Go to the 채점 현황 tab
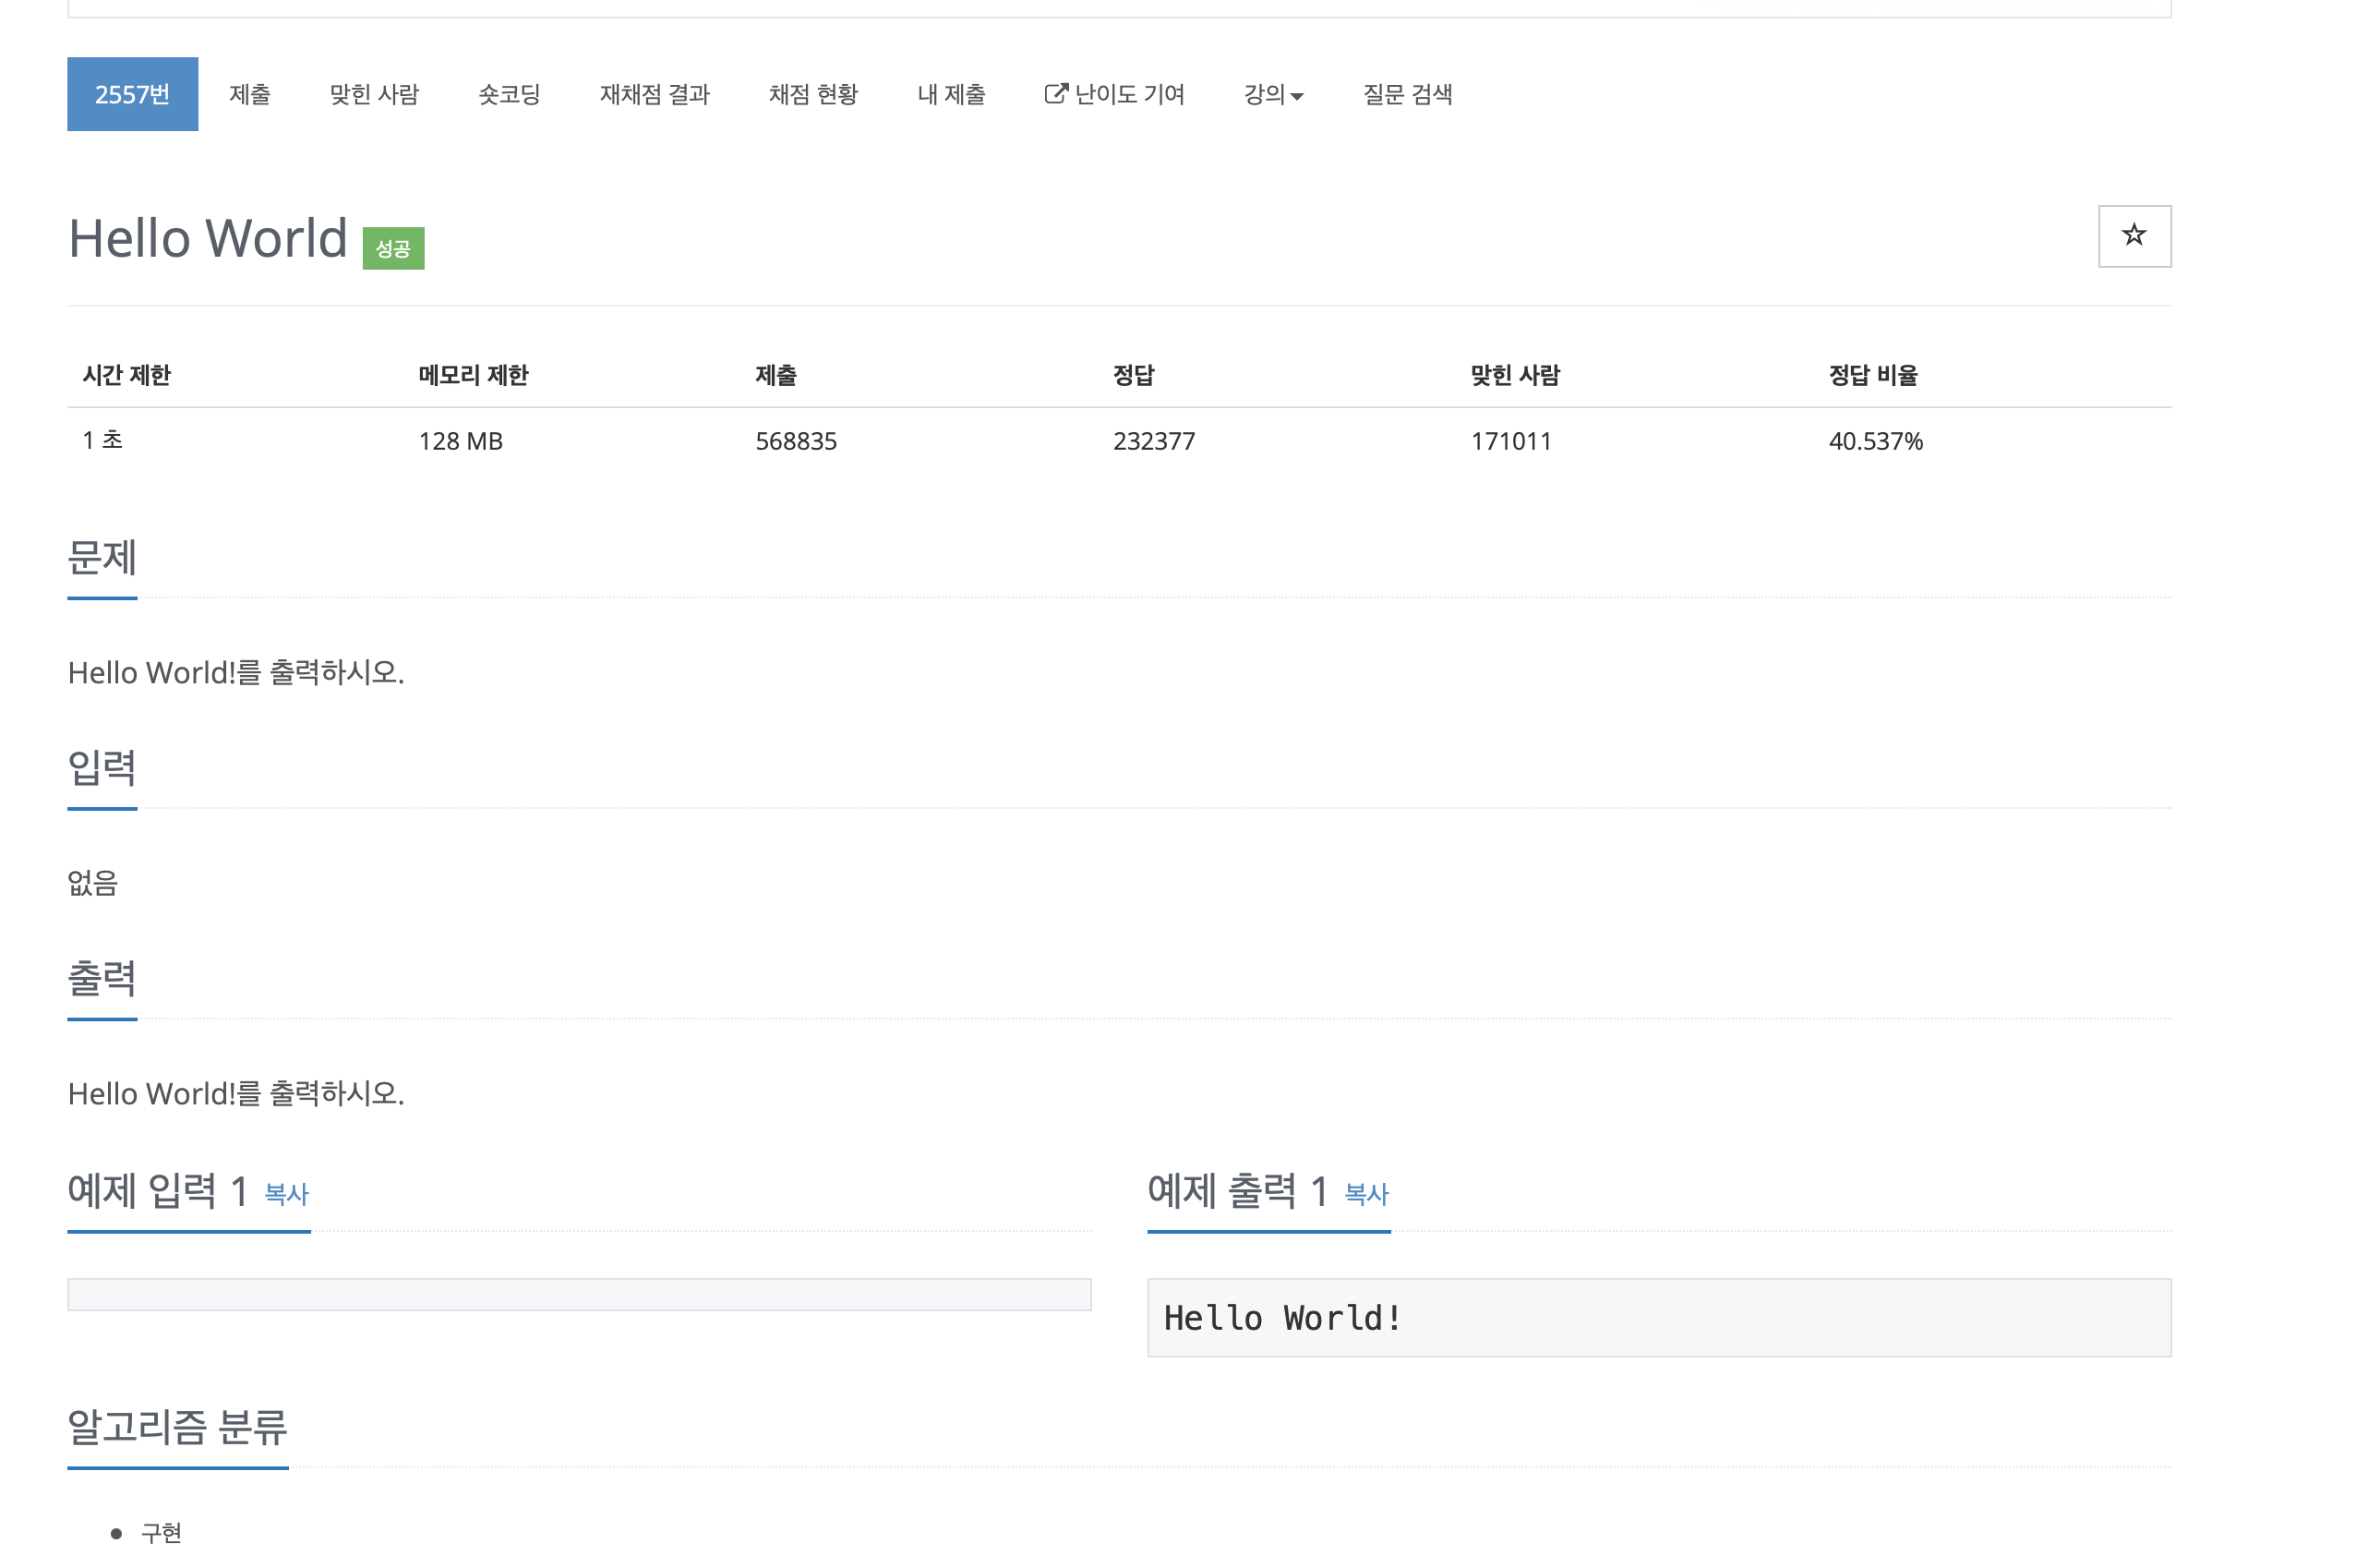 point(812,94)
